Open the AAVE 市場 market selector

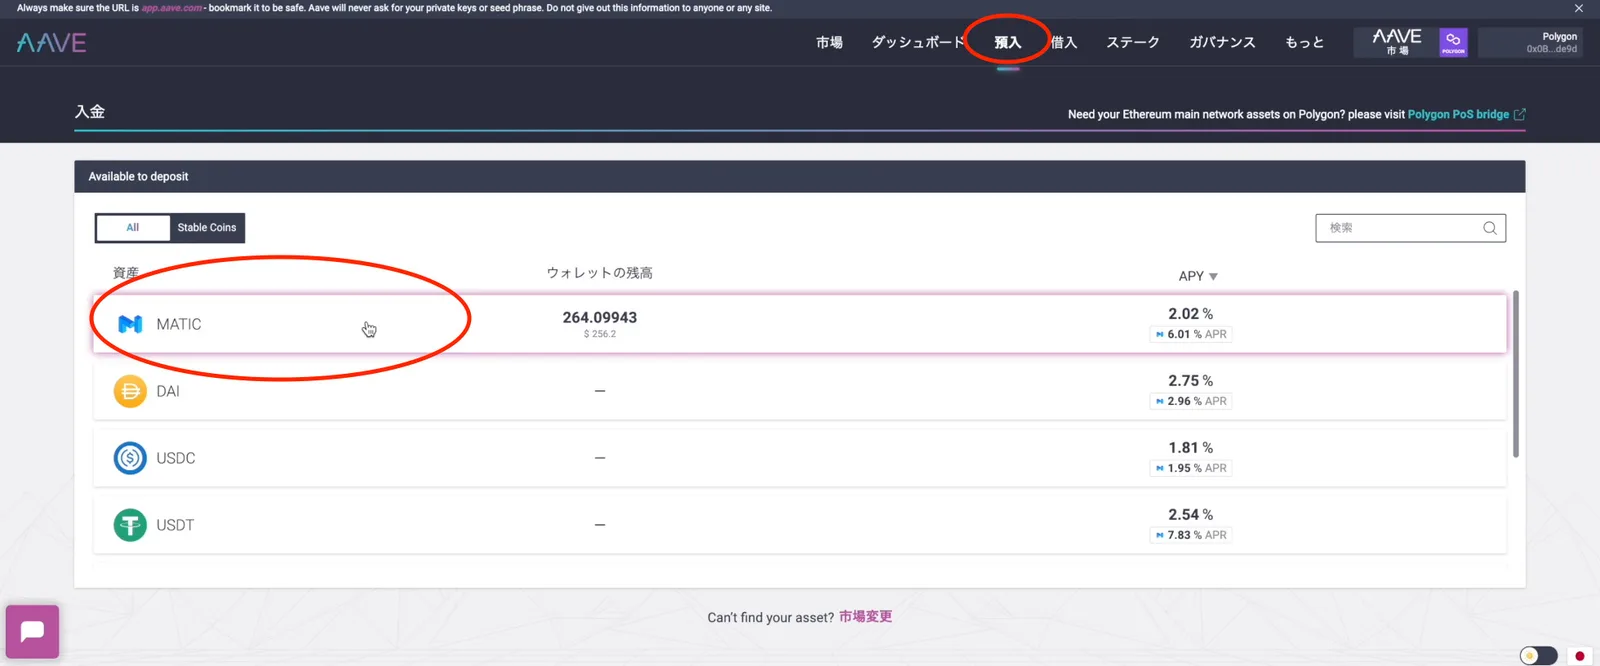pos(1396,42)
